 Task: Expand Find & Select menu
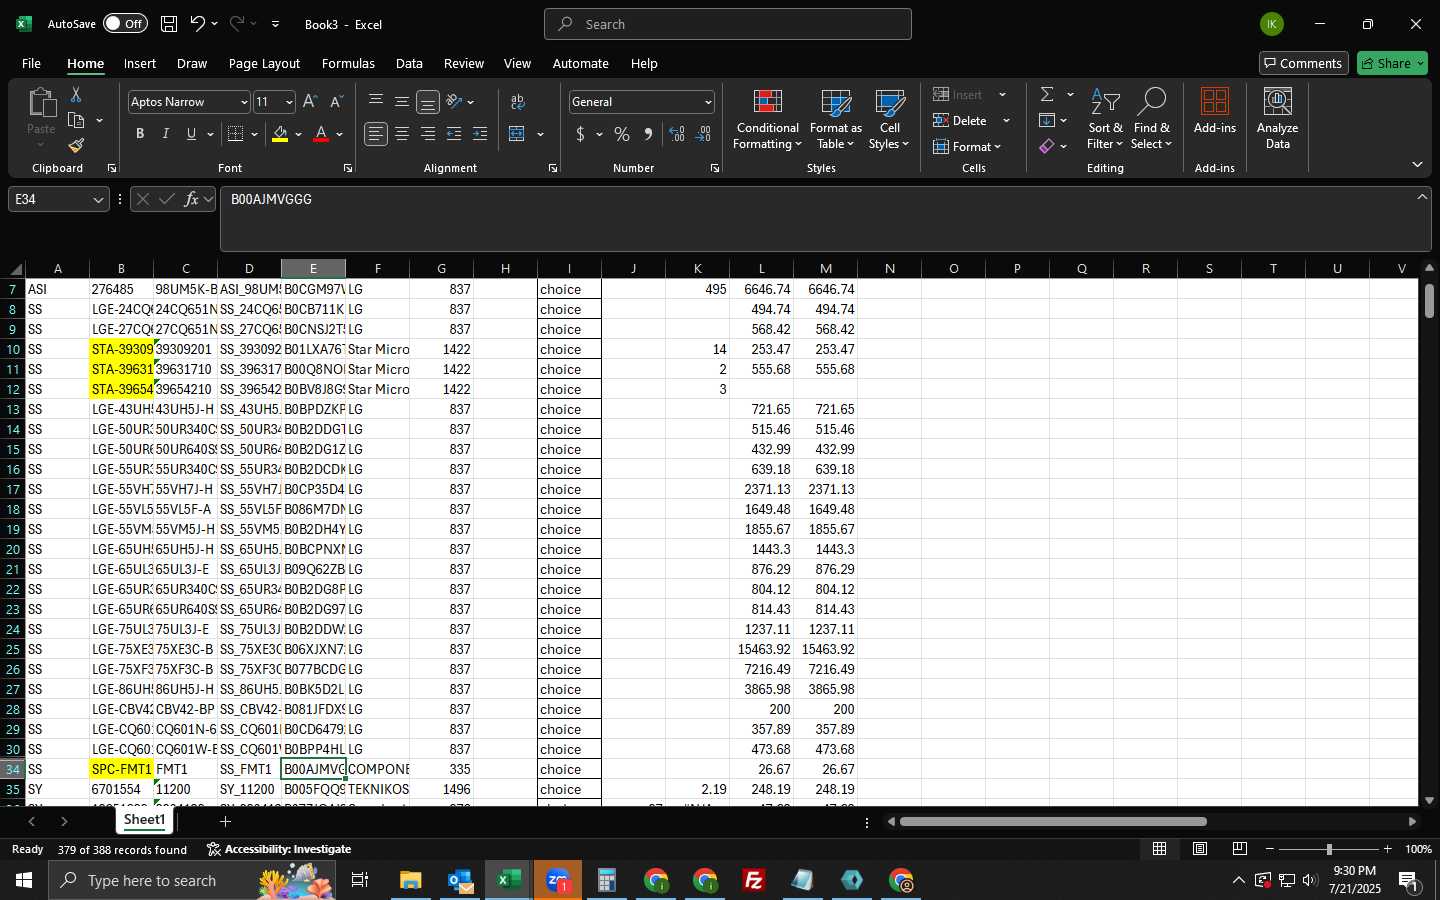pos(1151,120)
